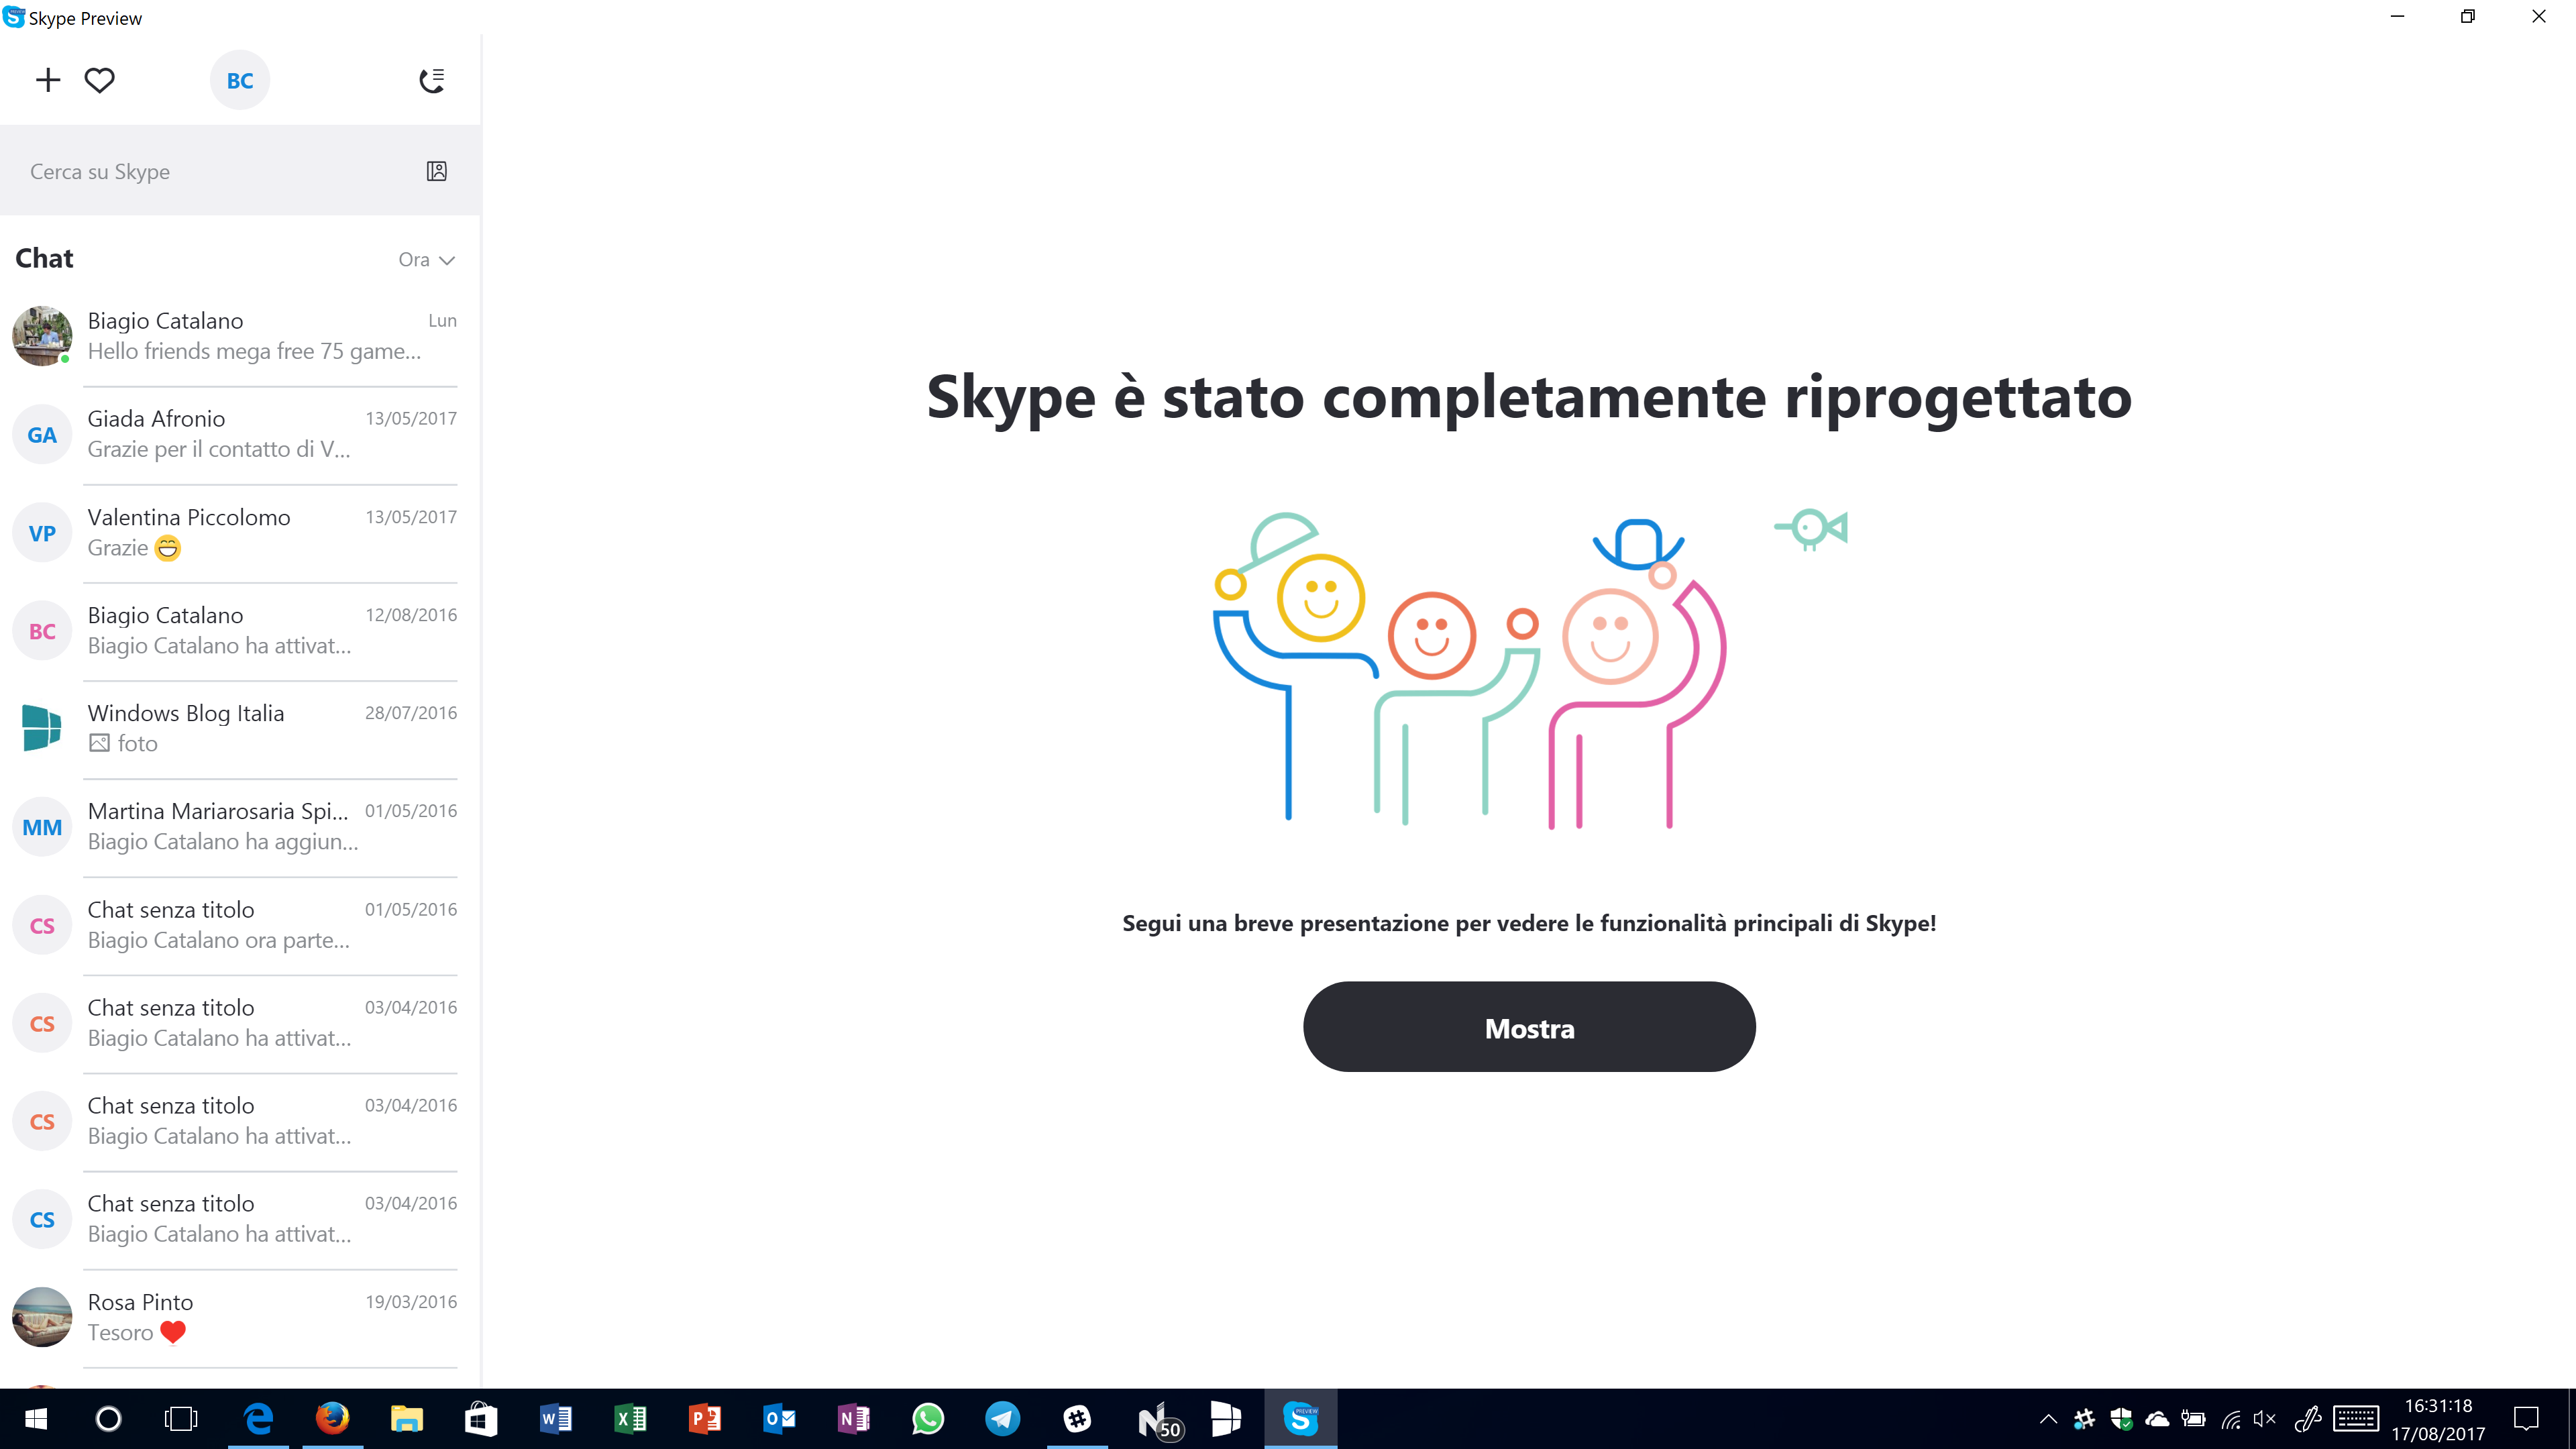This screenshot has height=1449, width=2576.
Task: Open WhatsApp from the taskbar
Action: (x=928, y=1418)
